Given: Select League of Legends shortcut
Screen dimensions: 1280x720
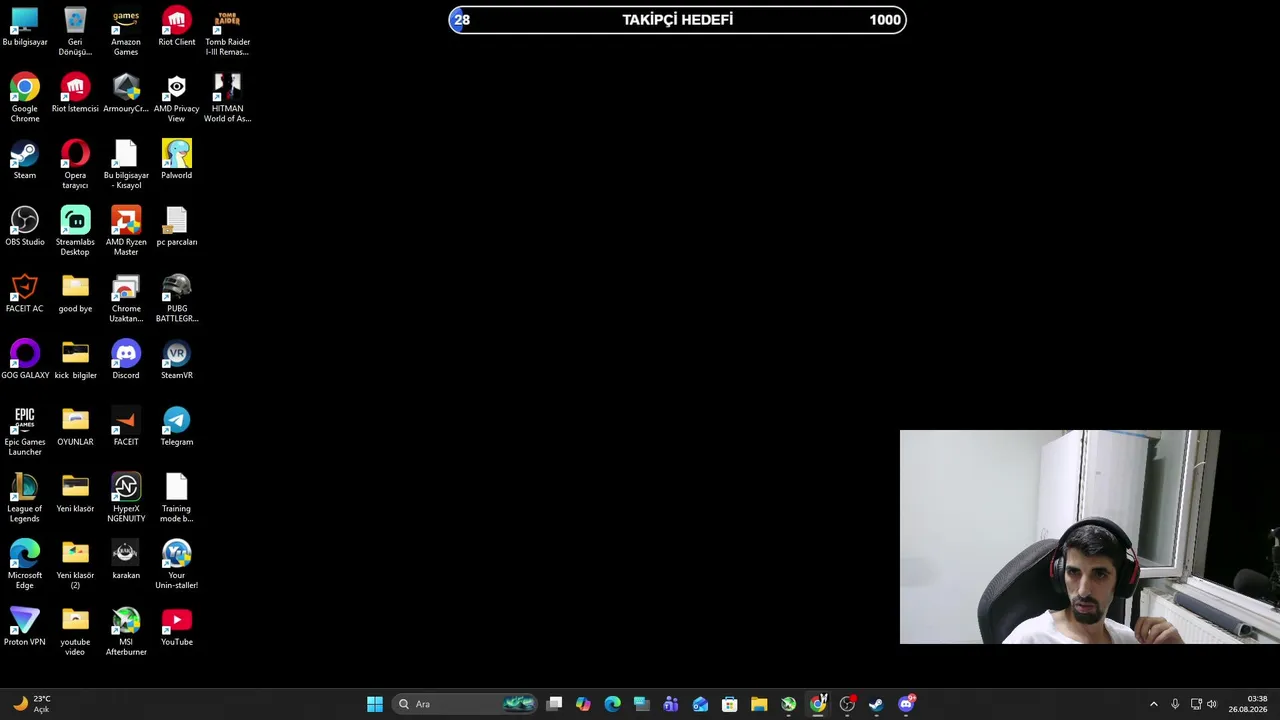Looking at the screenshot, I should click(25, 498).
